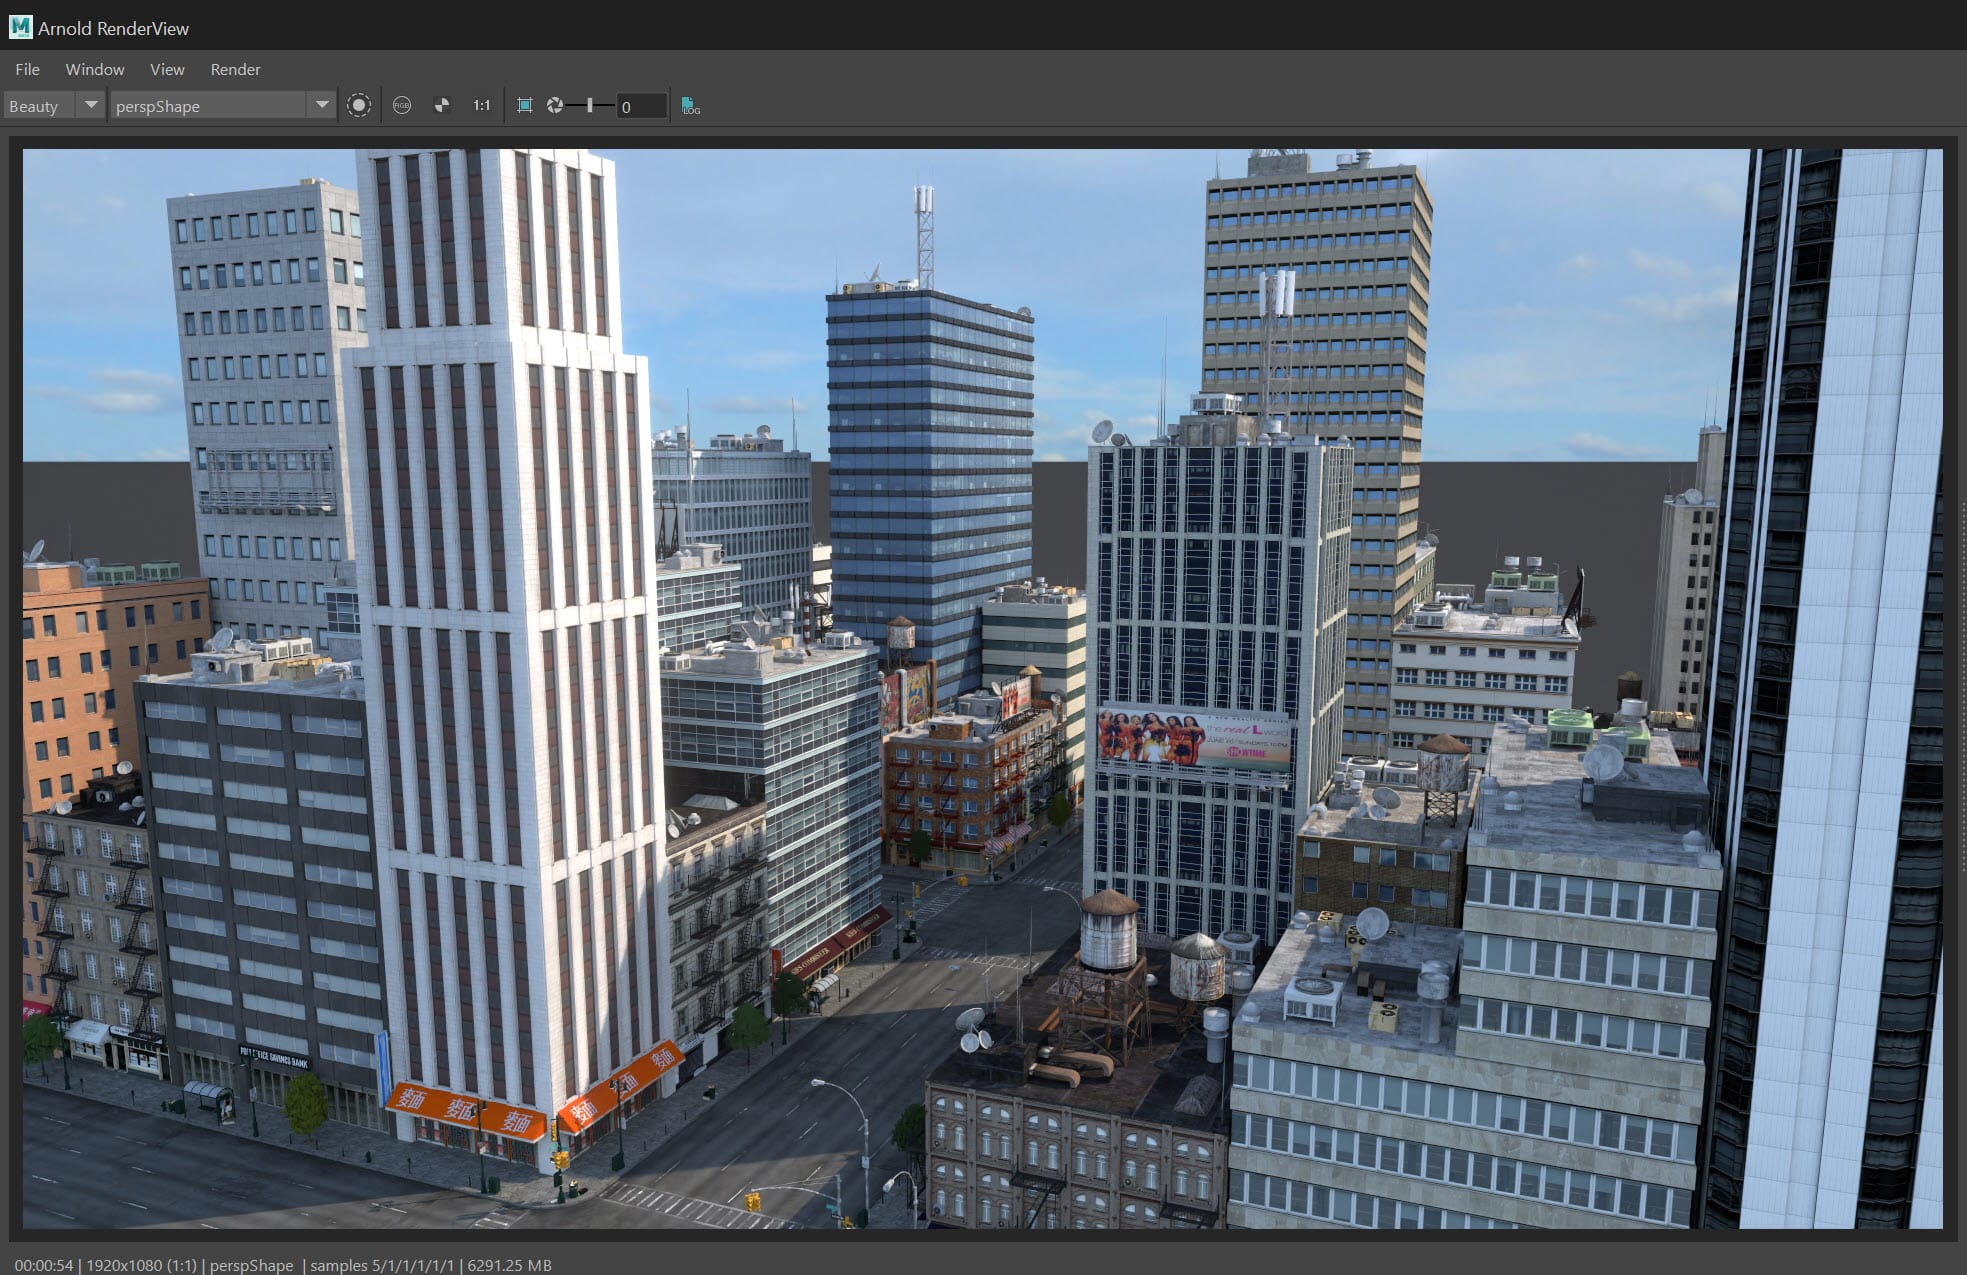Click the dashed circle render icon

pyautogui.click(x=359, y=105)
